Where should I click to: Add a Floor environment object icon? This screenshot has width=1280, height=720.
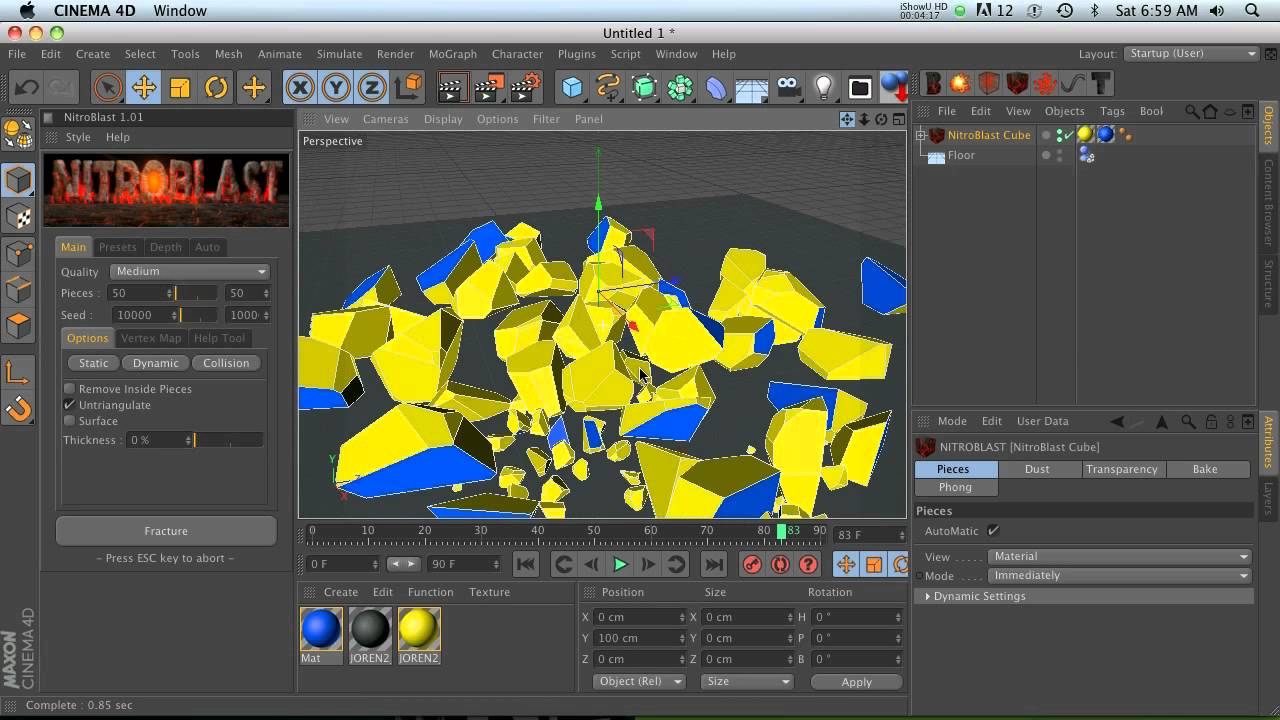pyautogui.click(x=751, y=88)
